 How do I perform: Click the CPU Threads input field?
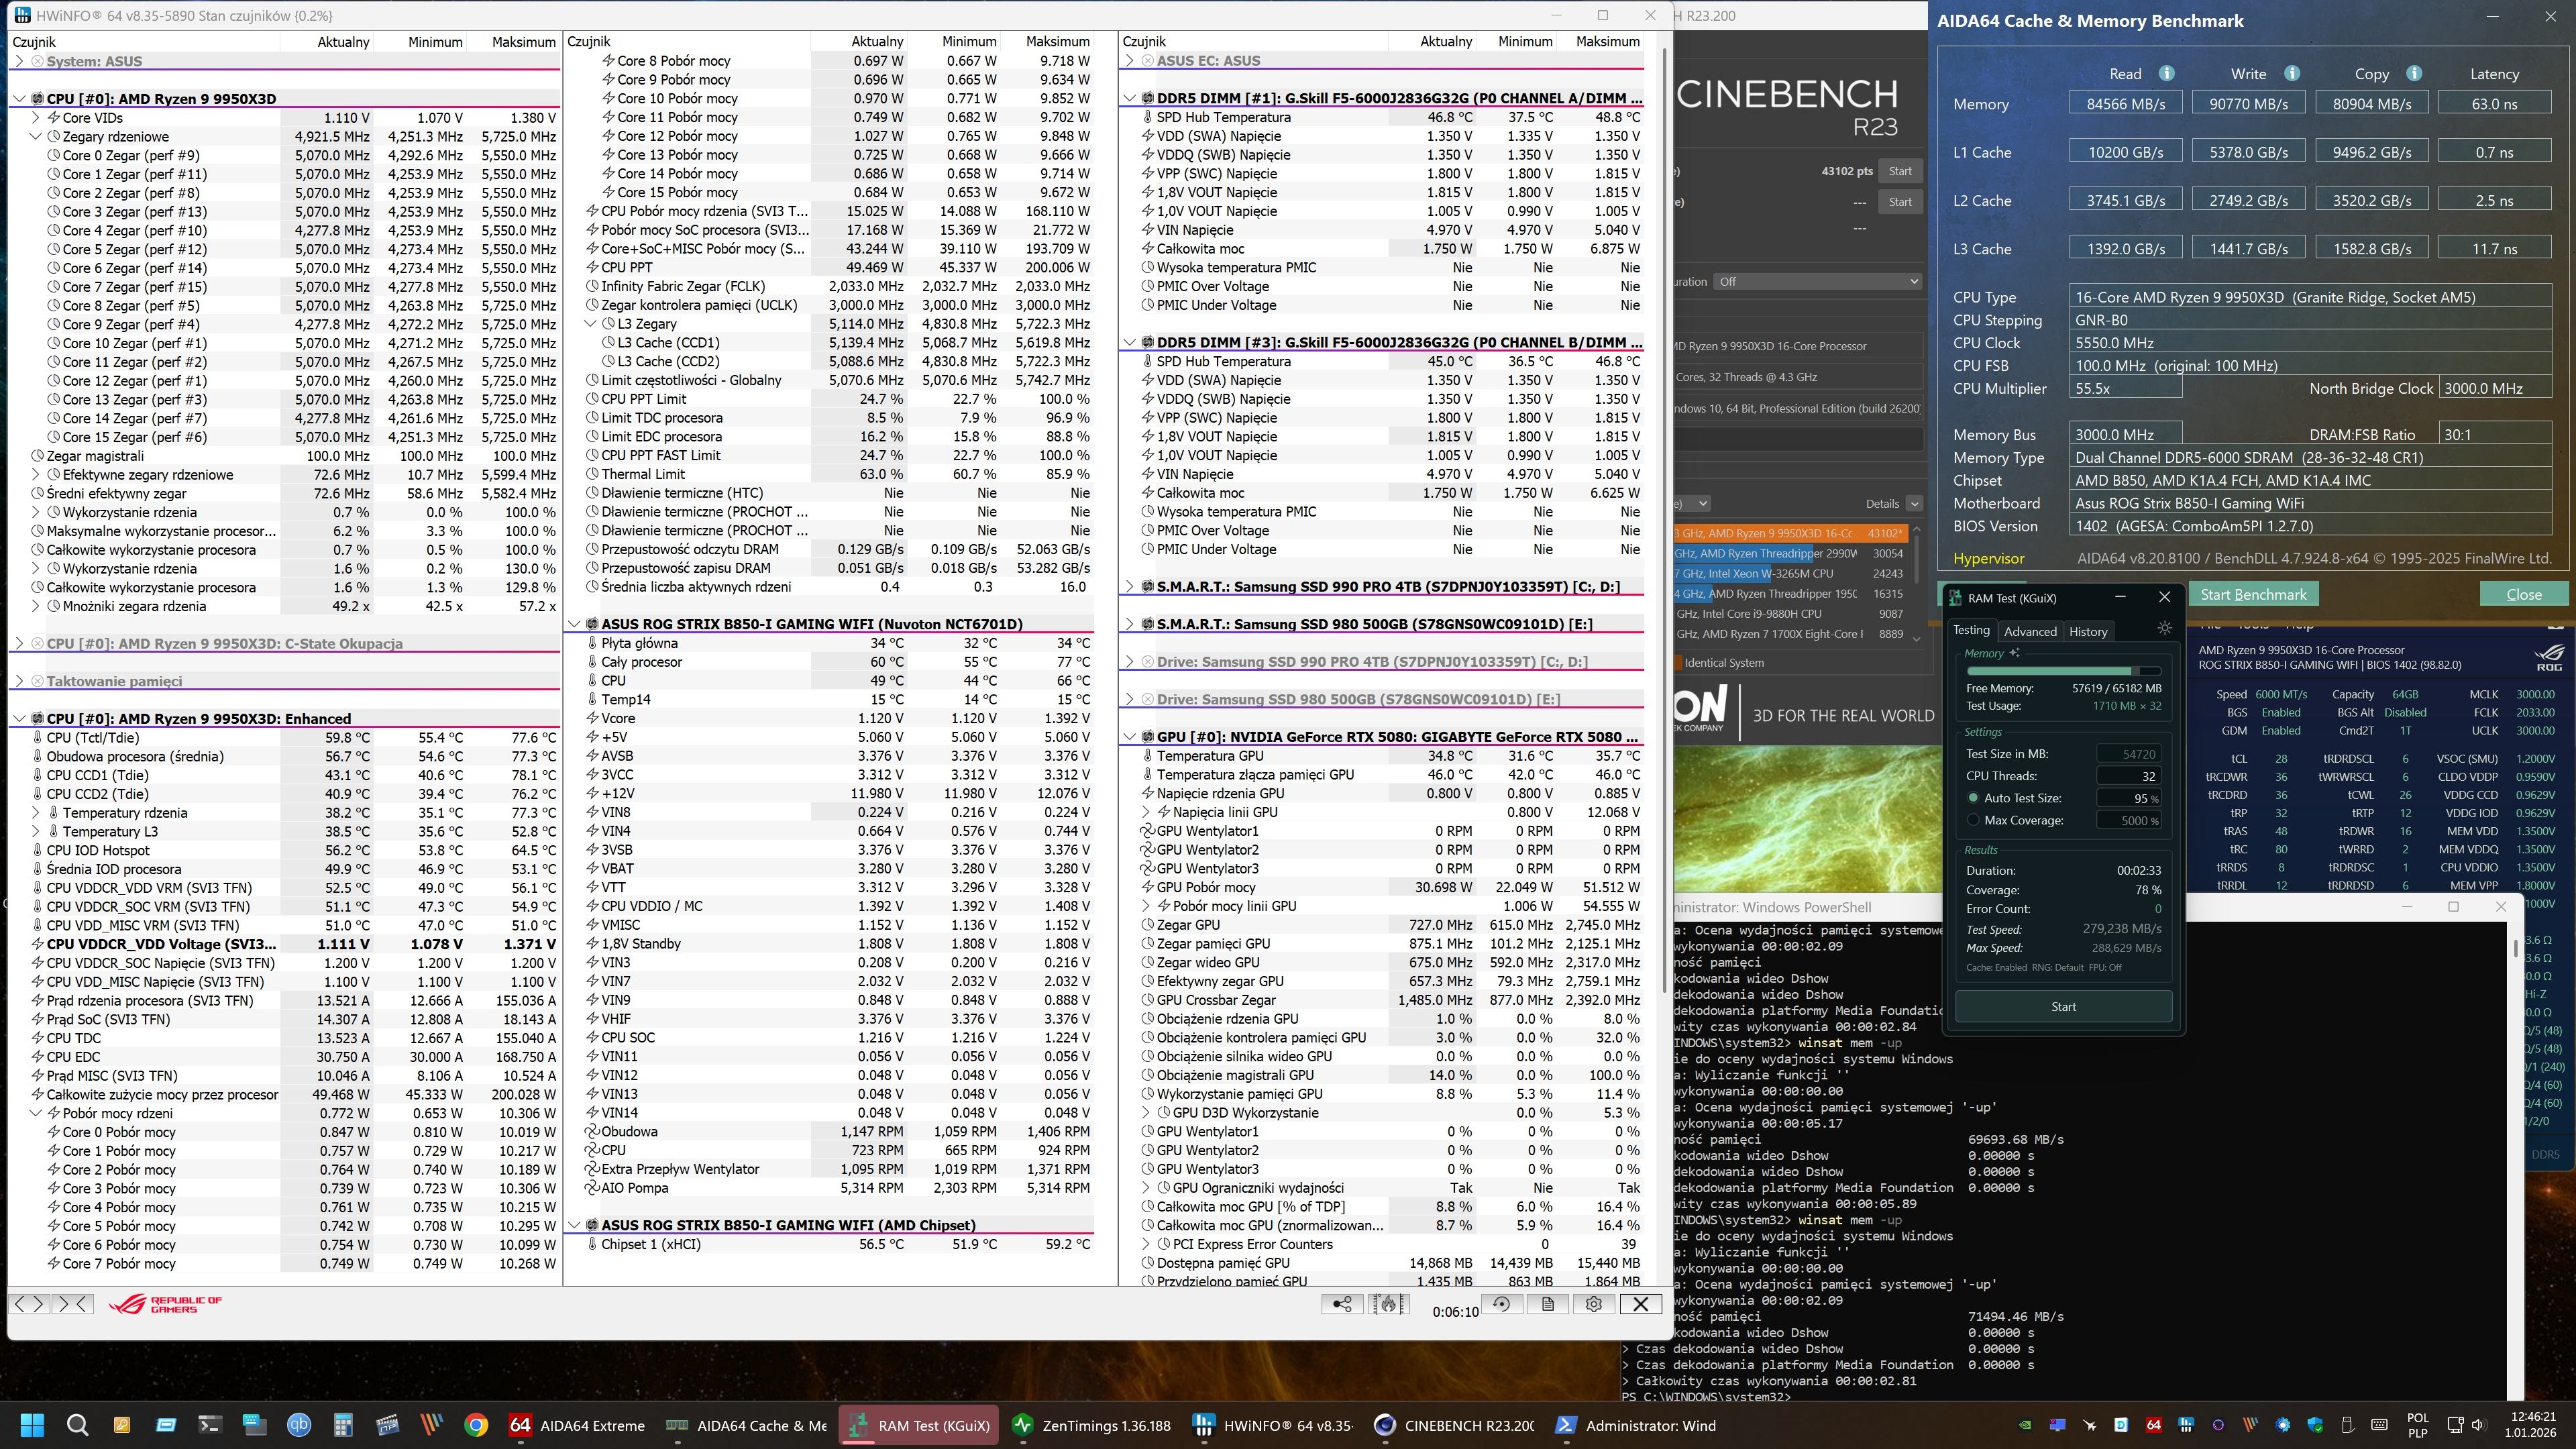2128,776
